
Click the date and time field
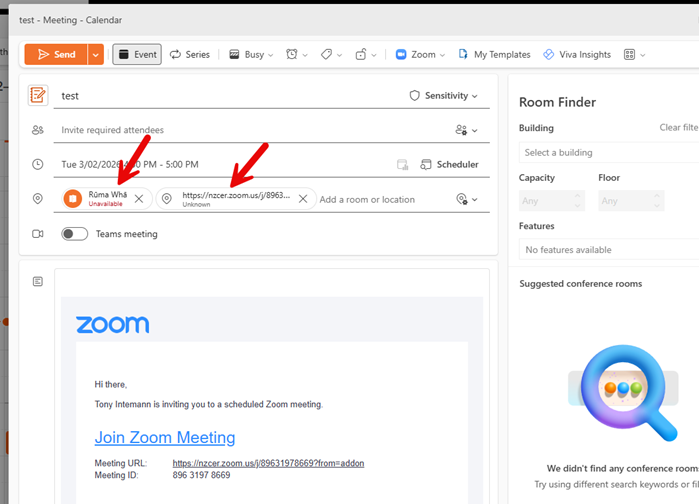223,164
